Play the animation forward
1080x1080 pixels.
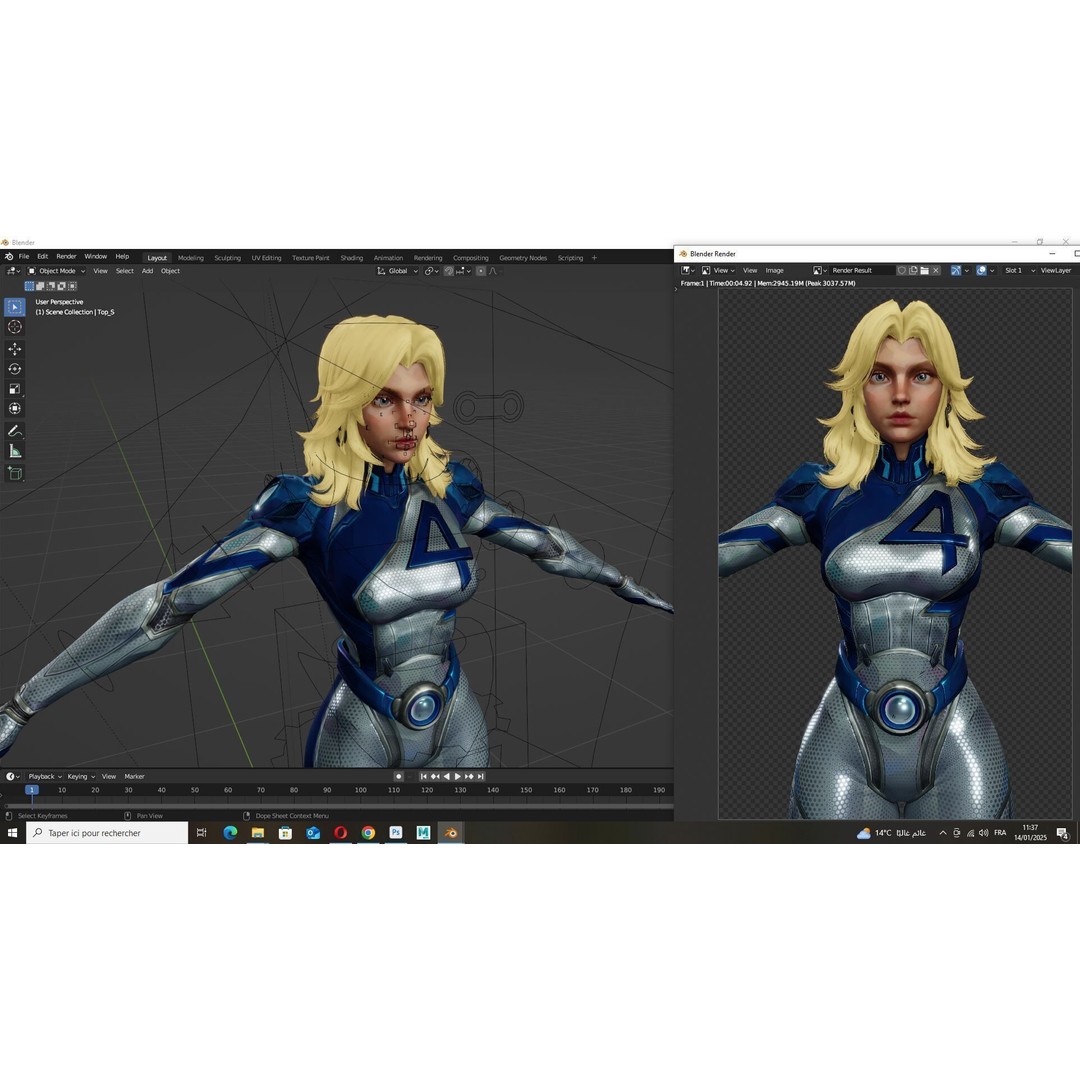pos(457,776)
